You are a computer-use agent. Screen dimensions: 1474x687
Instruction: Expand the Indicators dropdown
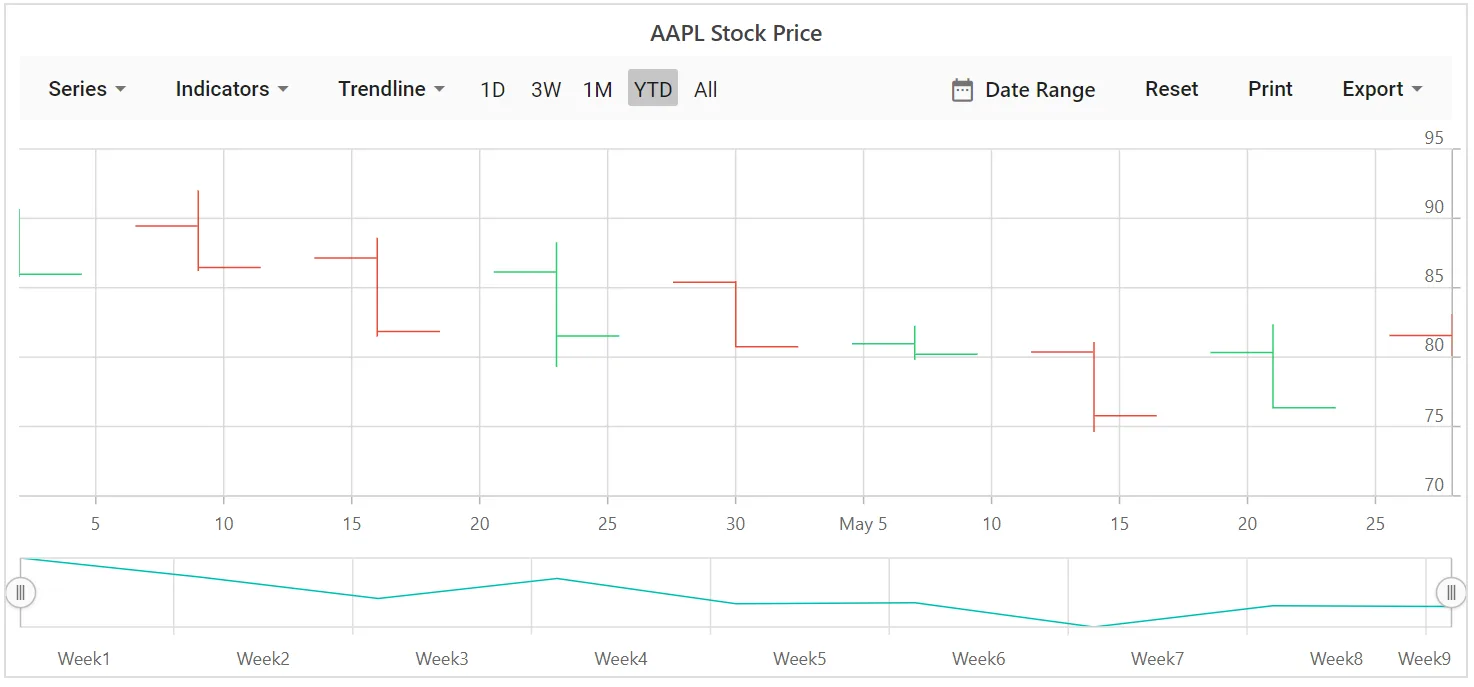point(232,89)
